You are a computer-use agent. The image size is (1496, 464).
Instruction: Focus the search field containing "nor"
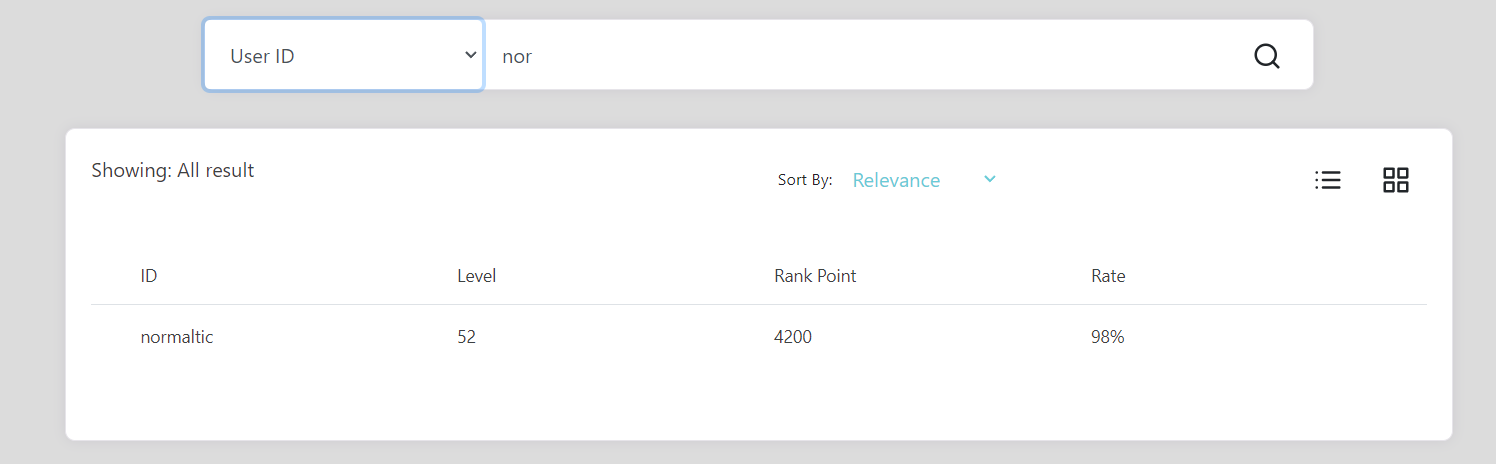860,56
